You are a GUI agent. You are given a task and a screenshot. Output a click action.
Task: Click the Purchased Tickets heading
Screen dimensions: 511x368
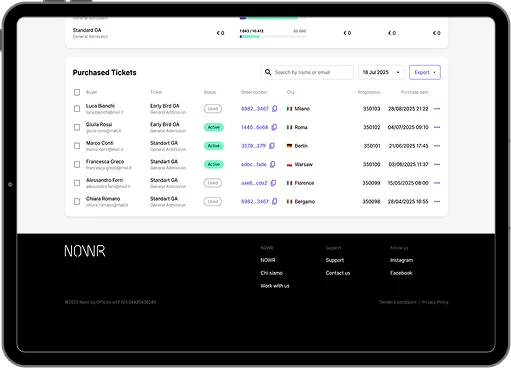tap(104, 72)
